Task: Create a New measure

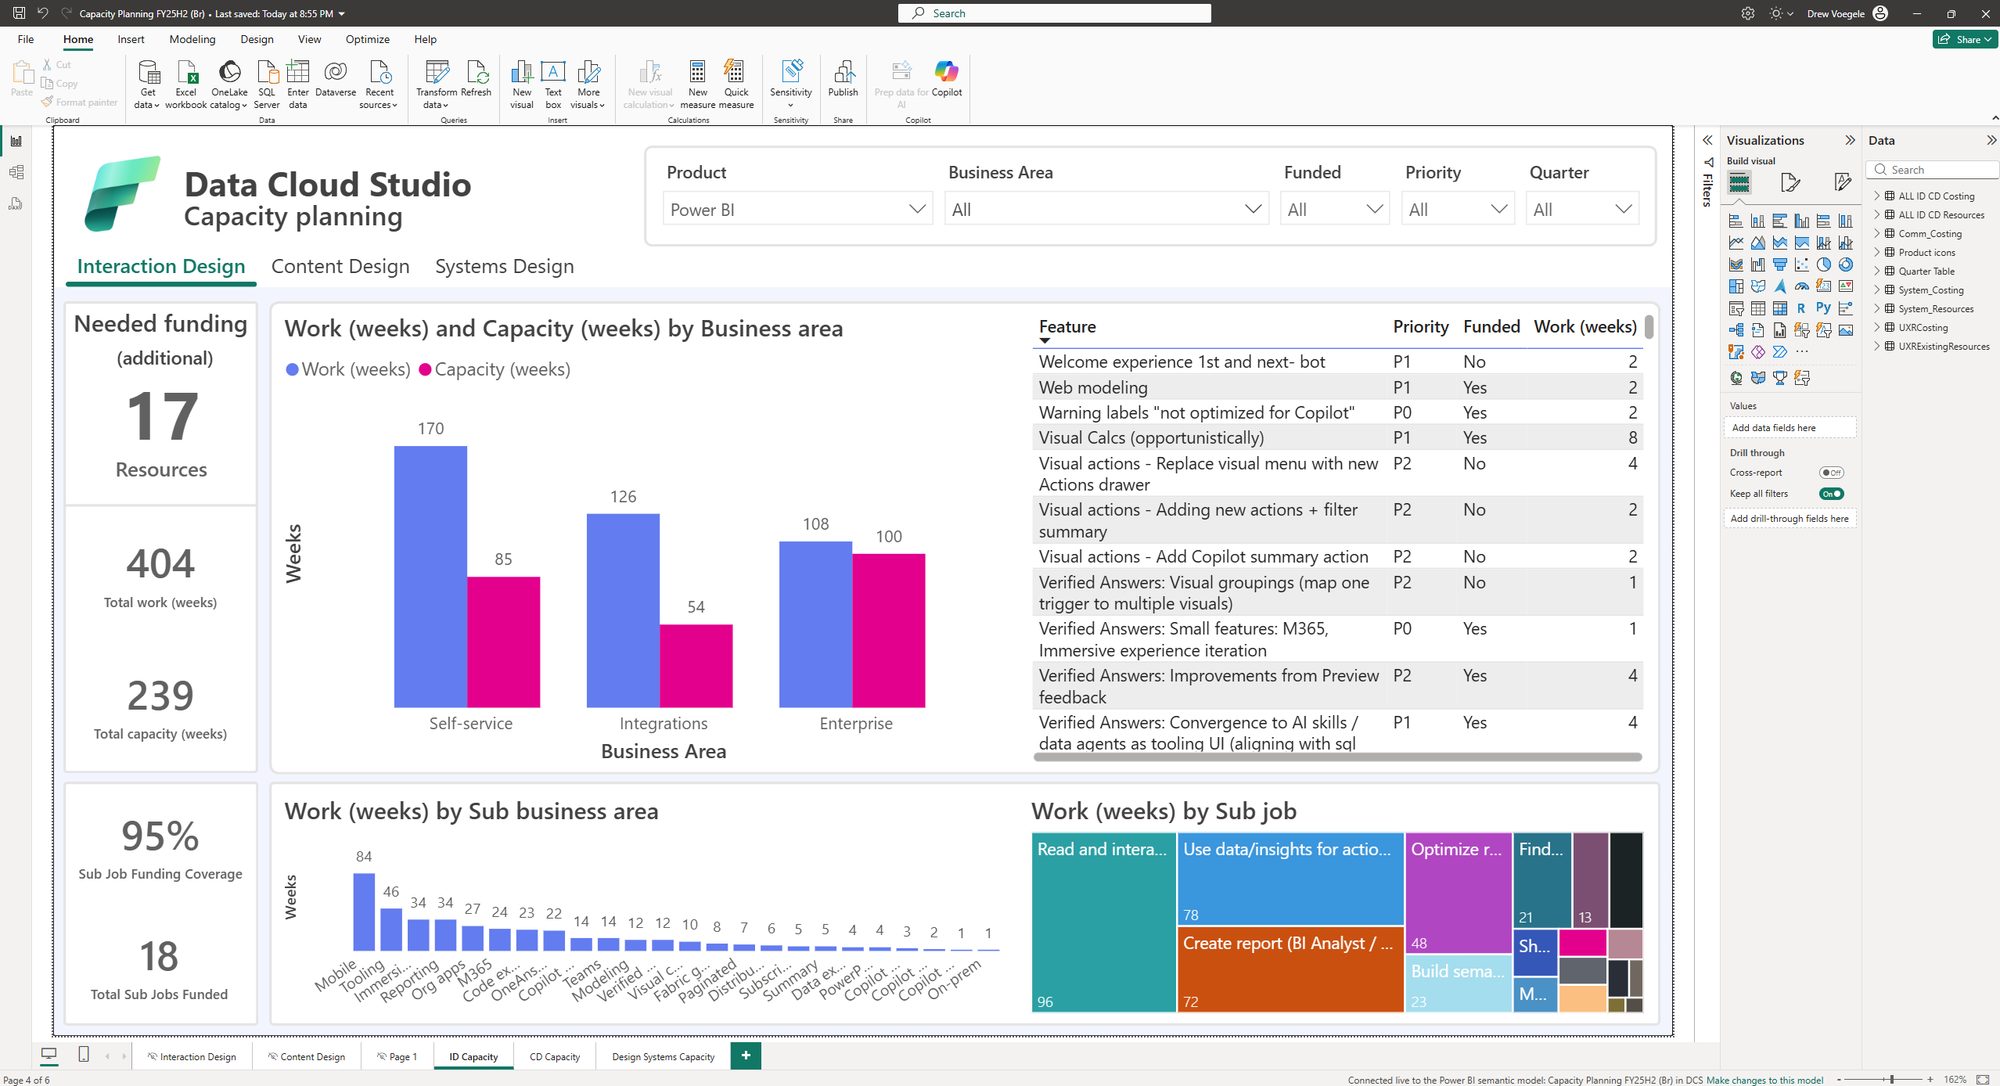Action: click(698, 84)
